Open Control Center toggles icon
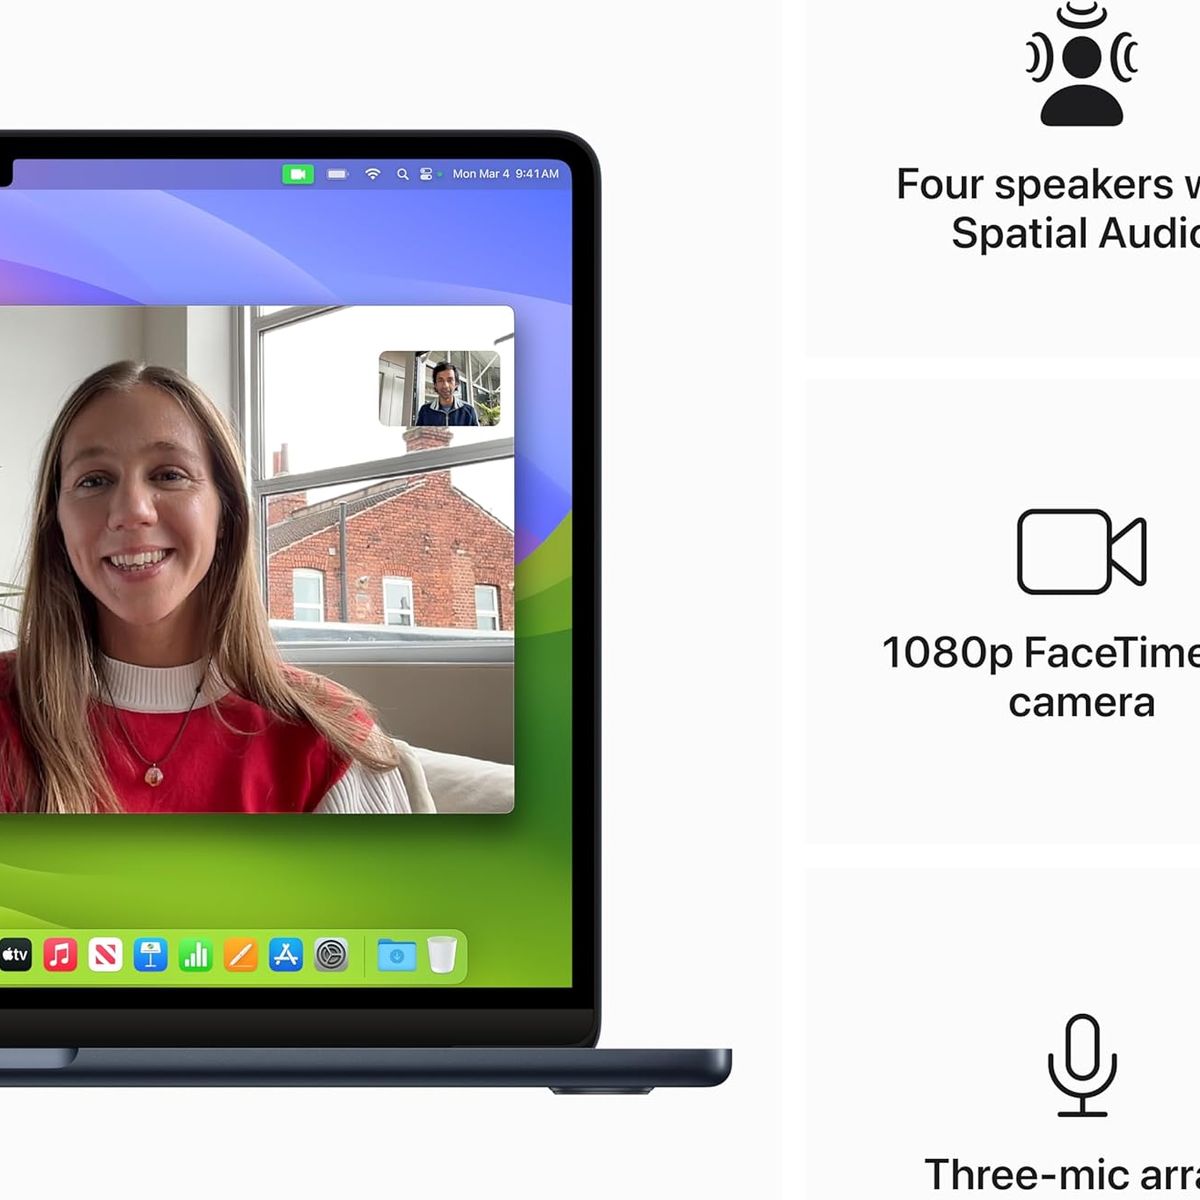The image size is (1200, 1200). (426, 174)
